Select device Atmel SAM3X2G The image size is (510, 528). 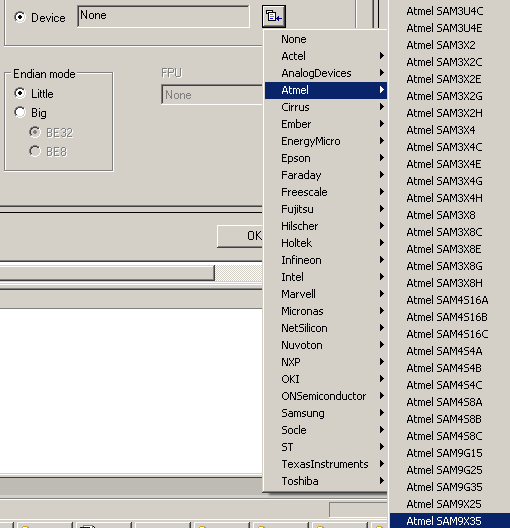point(450,96)
